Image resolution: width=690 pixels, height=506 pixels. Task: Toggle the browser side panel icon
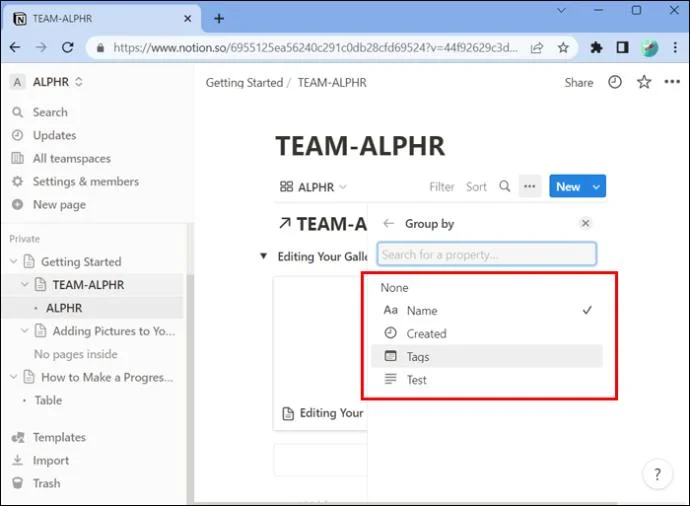622,47
